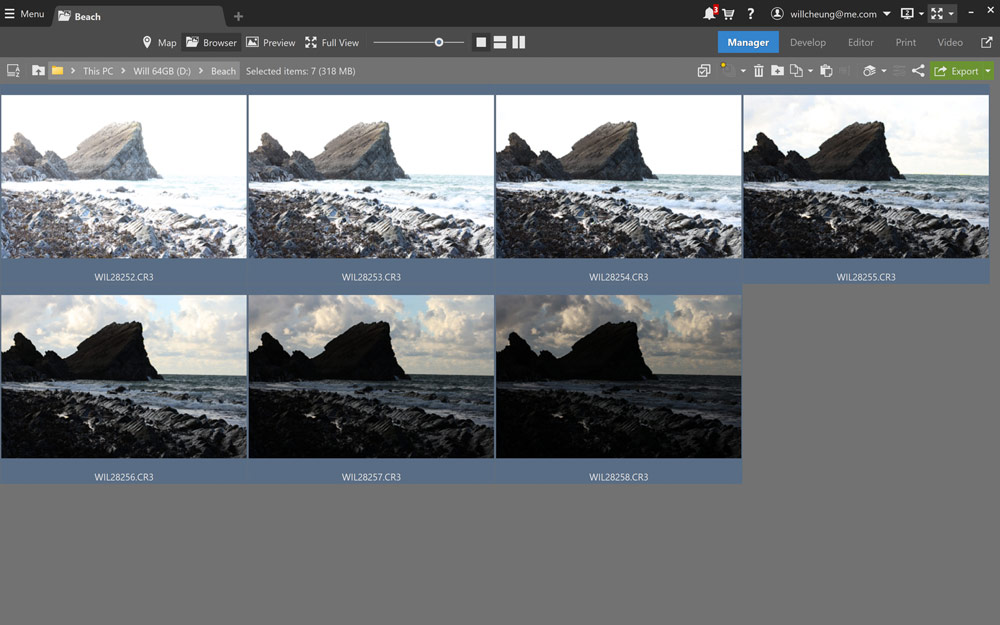Click Selected items: 7 (318 MB) text
The height and width of the screenshot is (625, 1000).
click(x=300, y=71)
